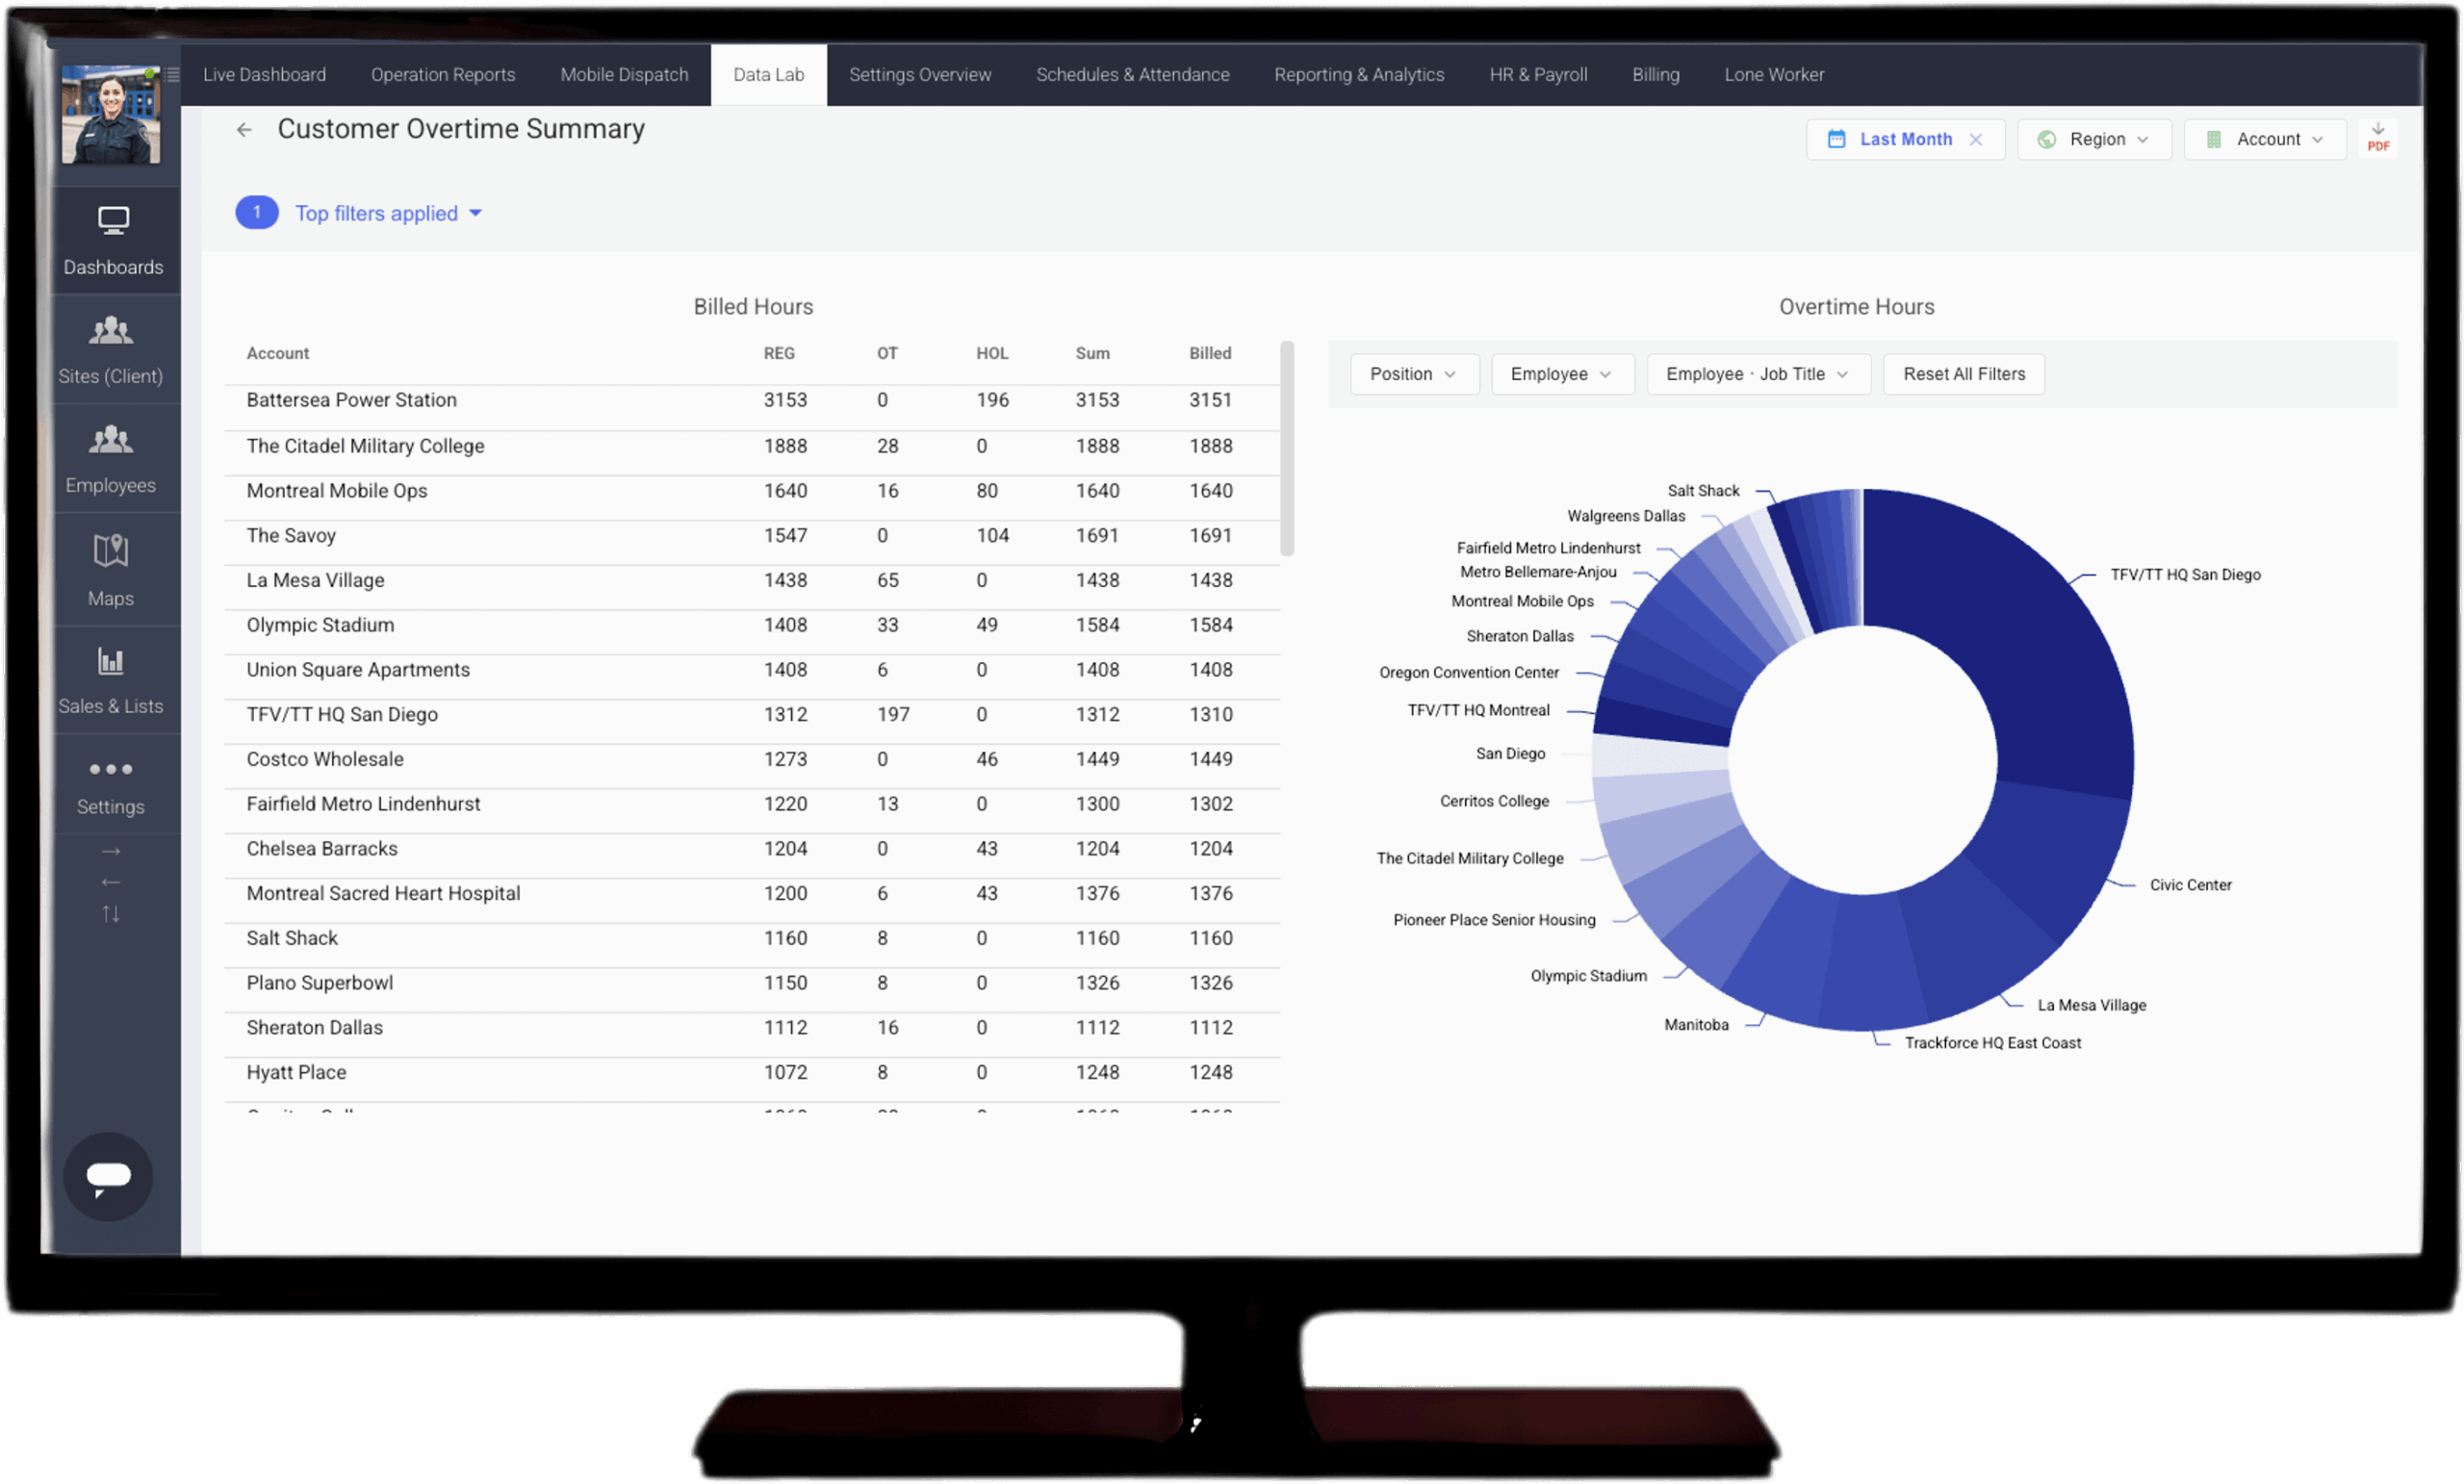Download report as PDF
This screenshot has height=1484, width=2464.
[2378, 138]
